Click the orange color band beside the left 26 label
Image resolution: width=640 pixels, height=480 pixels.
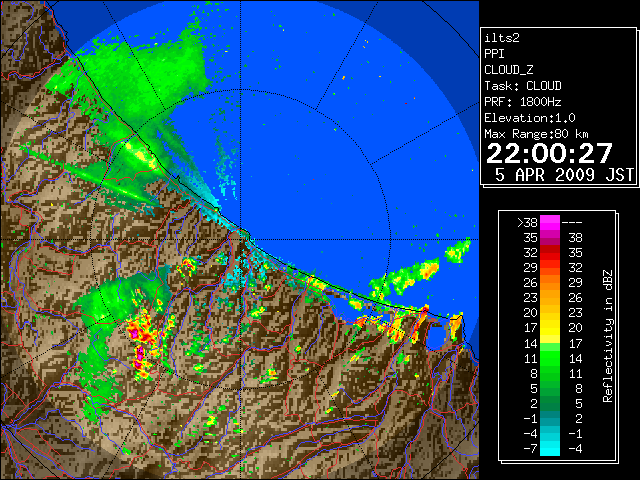pyautogui.click(x=549, y=282)
